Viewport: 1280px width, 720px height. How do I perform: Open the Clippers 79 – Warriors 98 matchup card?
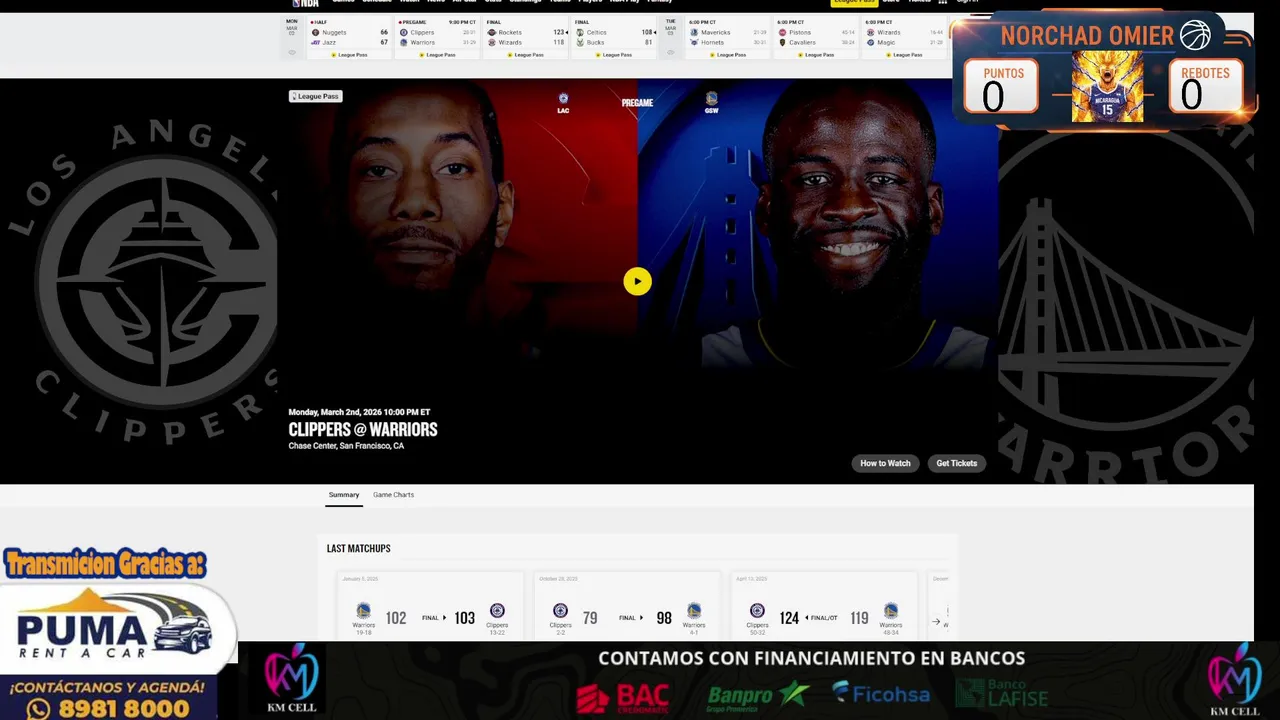pyautogui.click(x=627, y=605)
